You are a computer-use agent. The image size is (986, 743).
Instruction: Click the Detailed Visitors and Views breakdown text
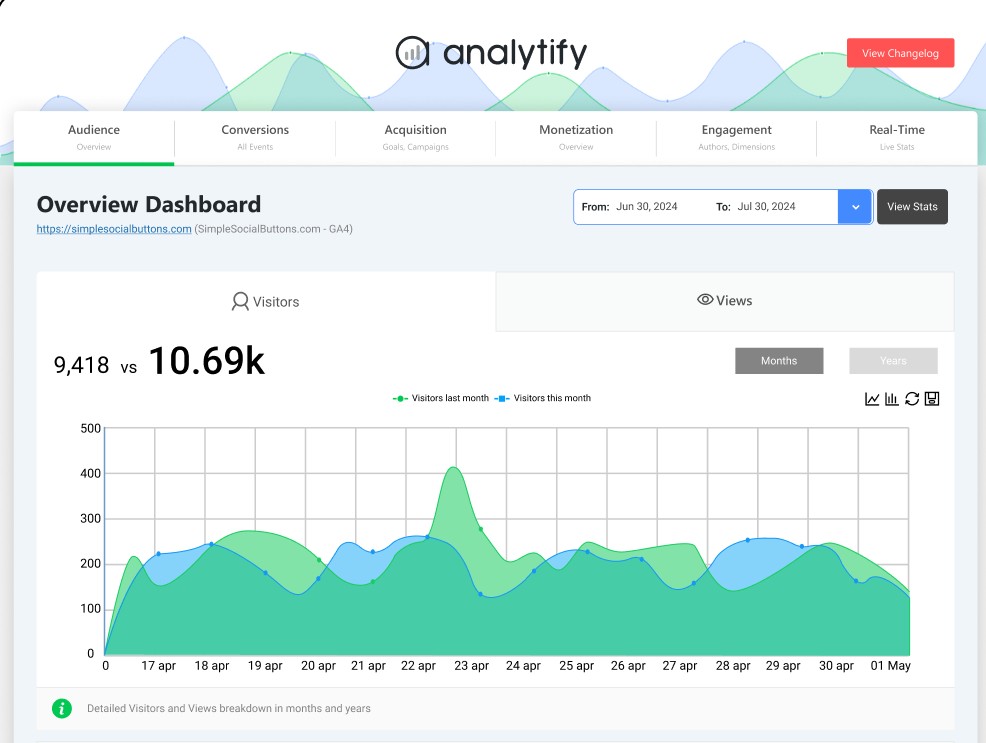(x=229, y=708)
